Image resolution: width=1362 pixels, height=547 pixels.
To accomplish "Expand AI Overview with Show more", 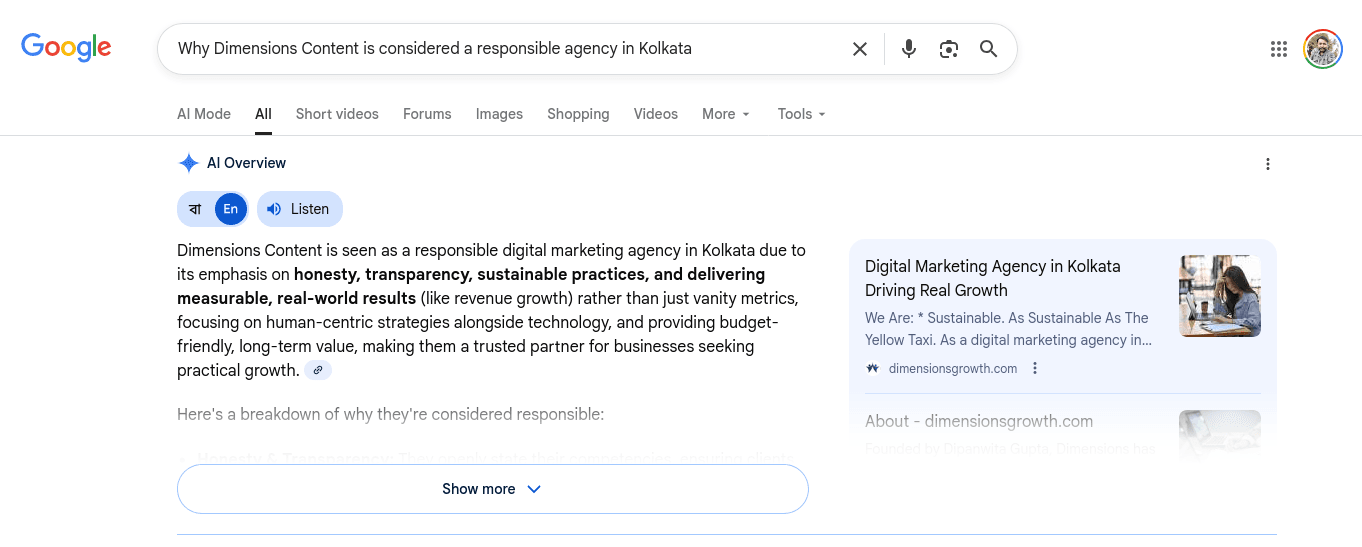I will tap(492, 489).
